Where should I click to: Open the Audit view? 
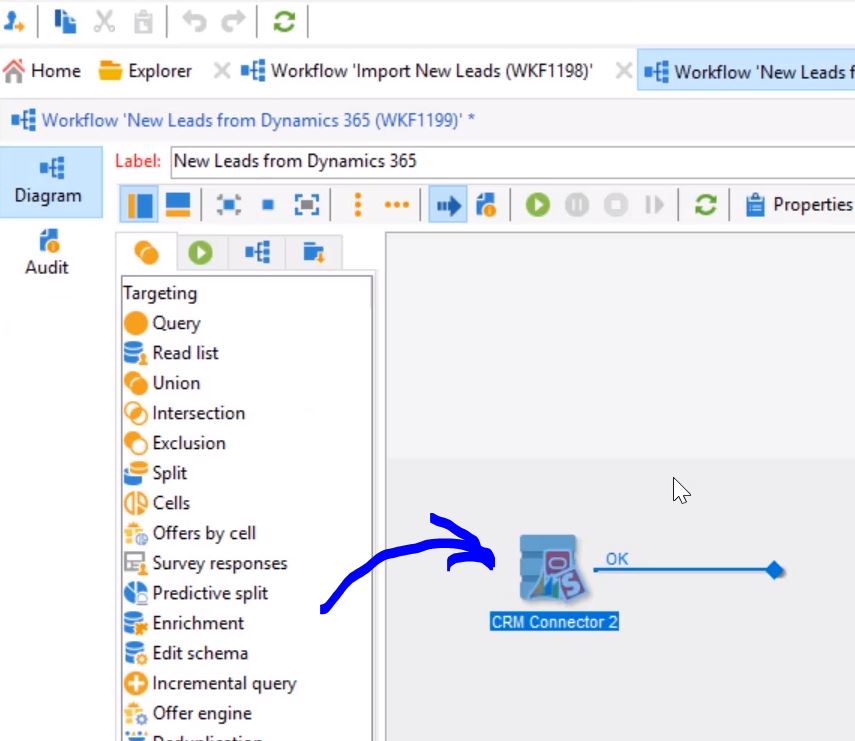pos(48,252)
